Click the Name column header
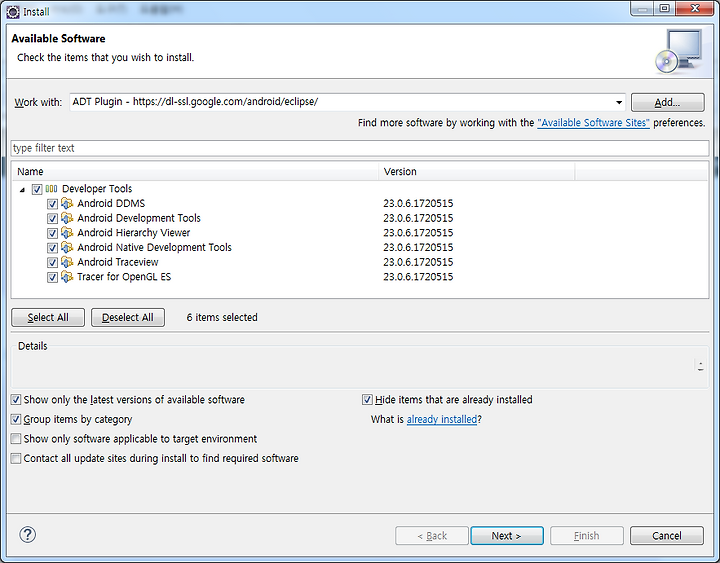Screen dimensions: 720x563 point(195,172)
